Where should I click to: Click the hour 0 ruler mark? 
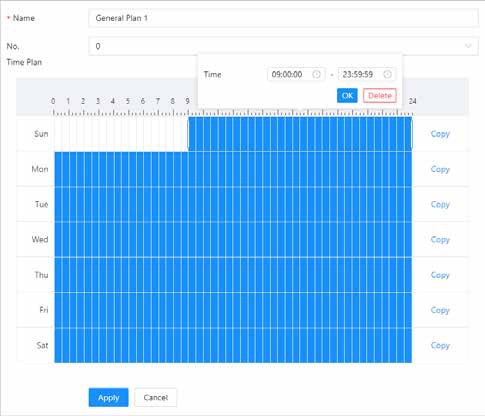(53, 101)
